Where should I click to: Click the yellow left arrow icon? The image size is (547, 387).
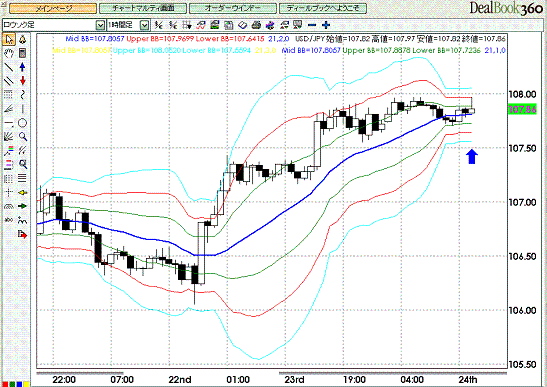23,192
